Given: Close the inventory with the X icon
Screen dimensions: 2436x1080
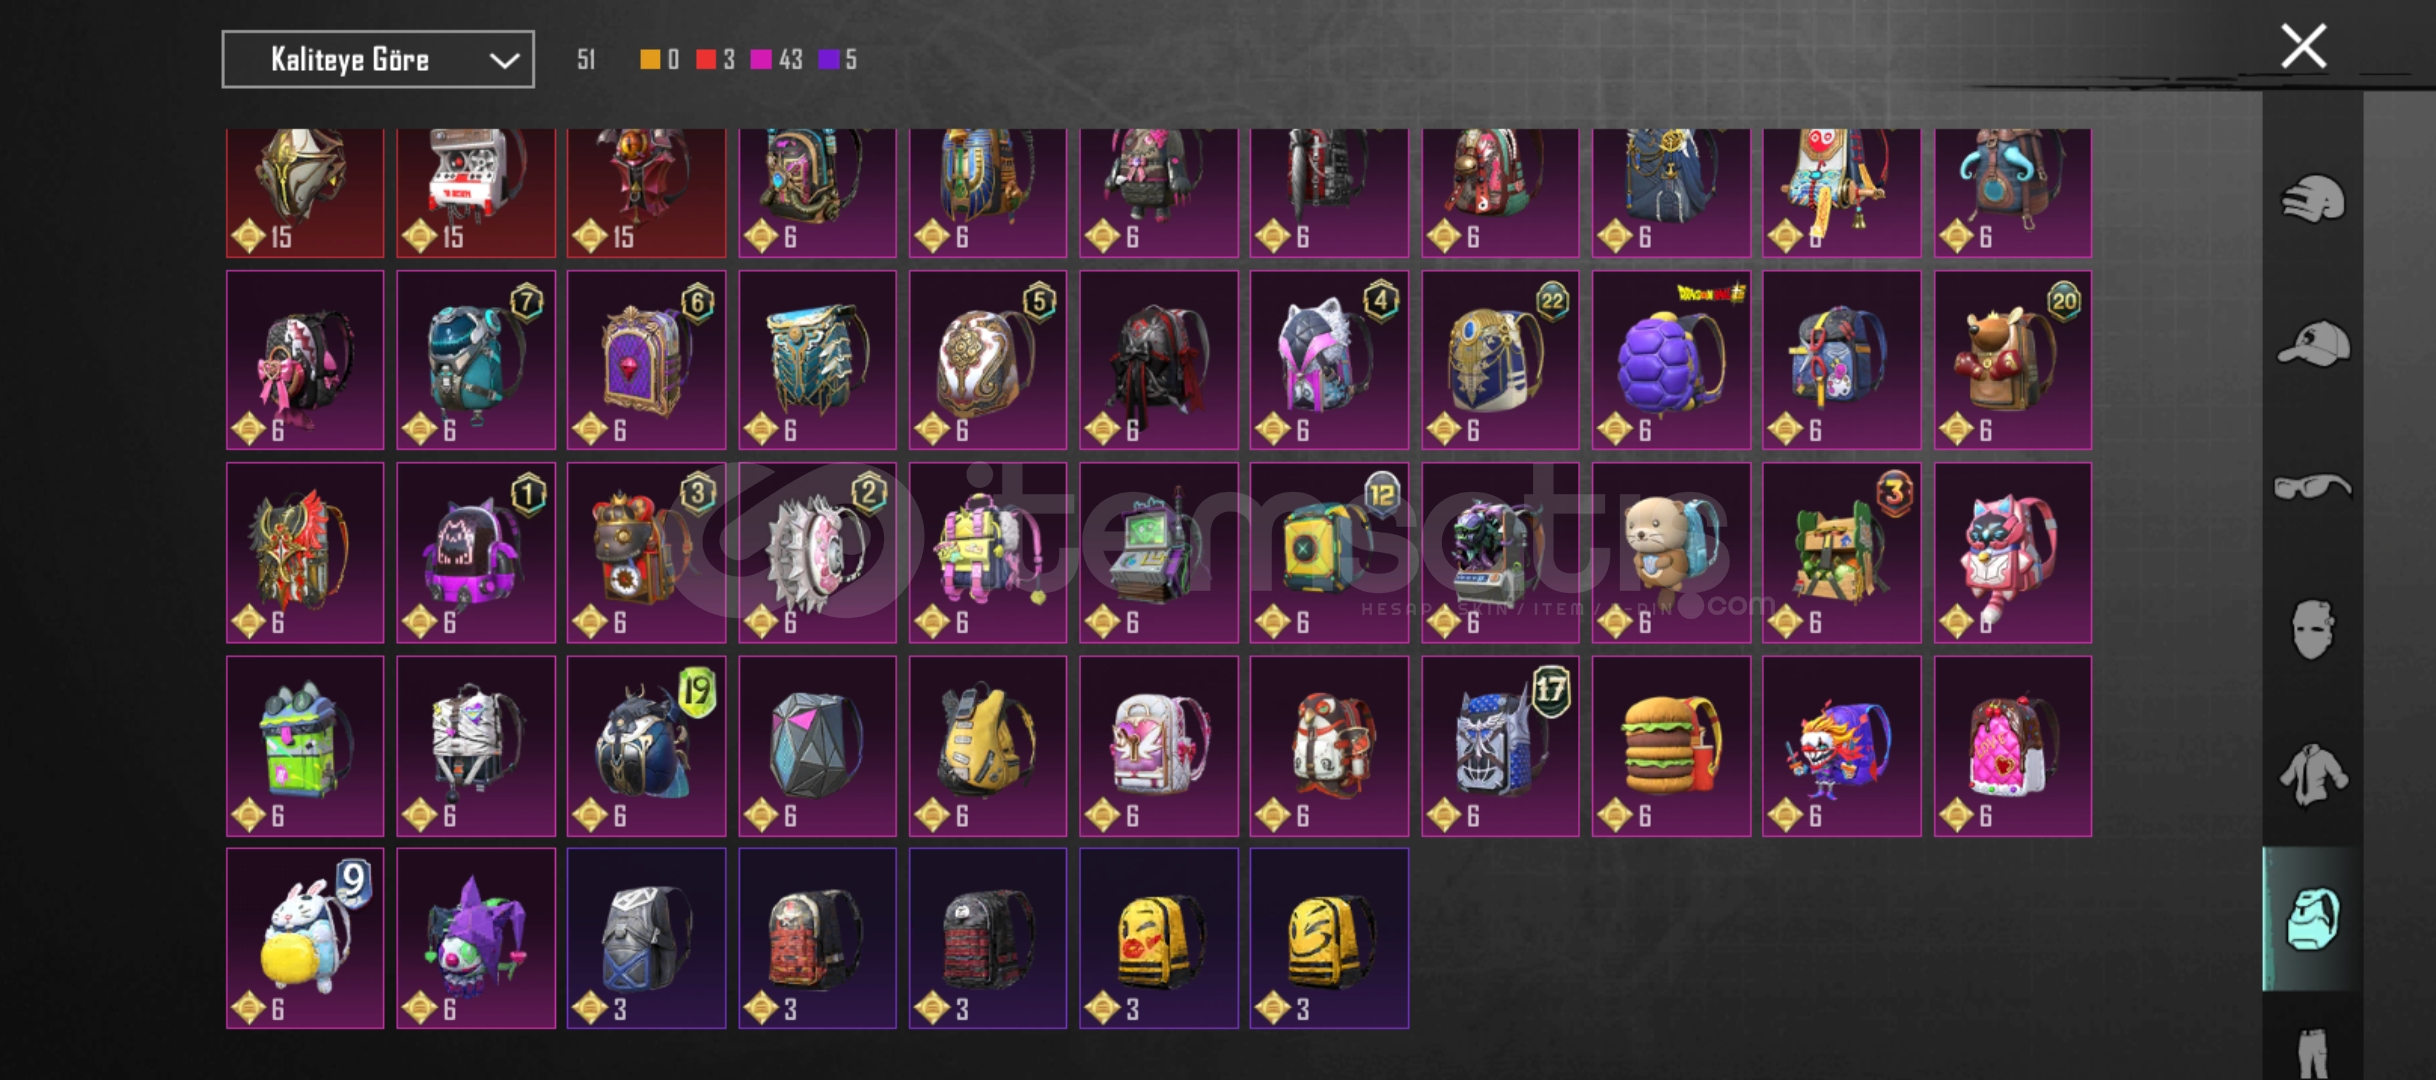Looking at the screenshot, I should pyautogui.click(x=2303, y=46).
